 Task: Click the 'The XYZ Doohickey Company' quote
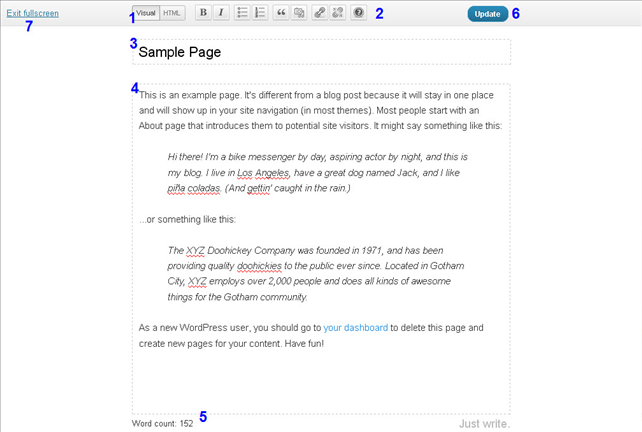pos(316,274)
